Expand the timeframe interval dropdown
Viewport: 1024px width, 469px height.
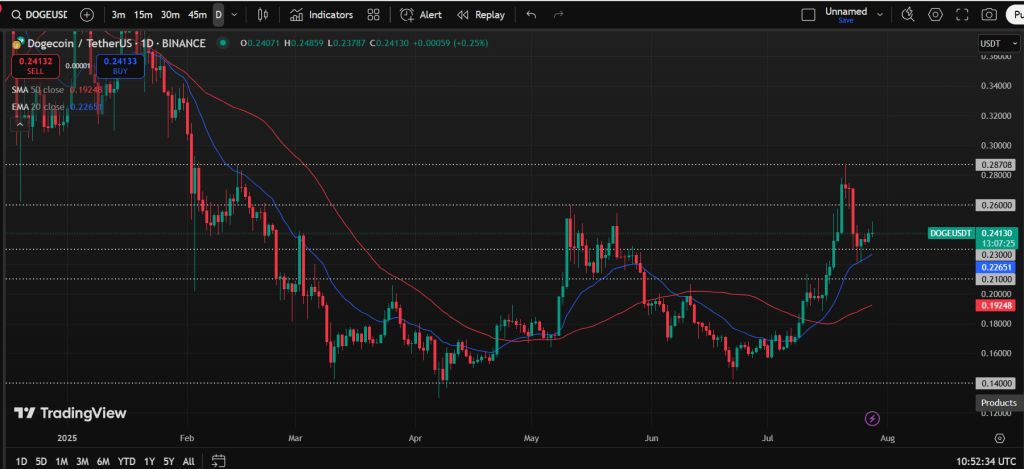pos(234,14)
